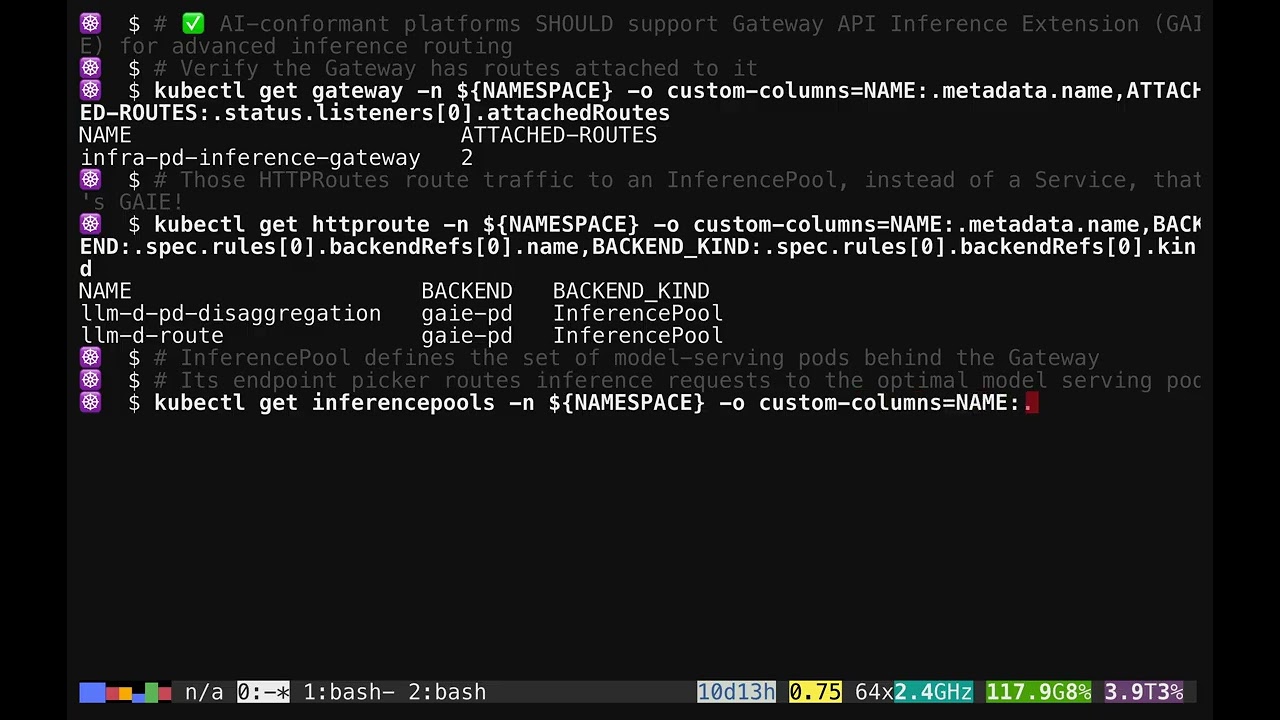Click the 64x CPU count indicator
This screenshot has width=1280, height=720.
tap(874, 692)
